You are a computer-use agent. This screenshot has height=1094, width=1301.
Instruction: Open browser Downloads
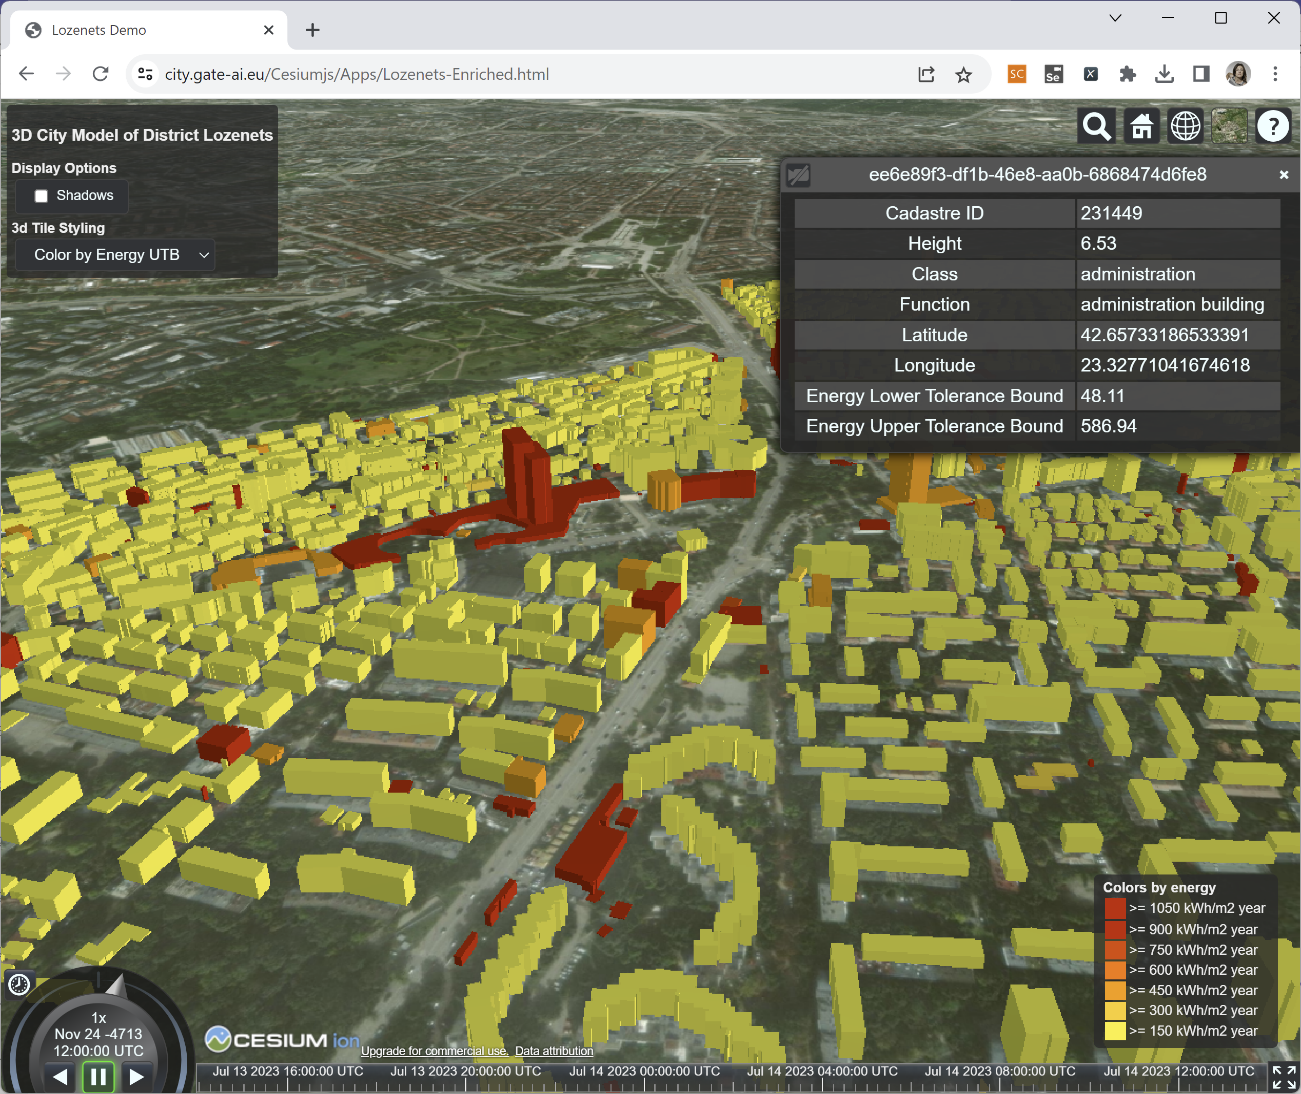coord(1165,74)
